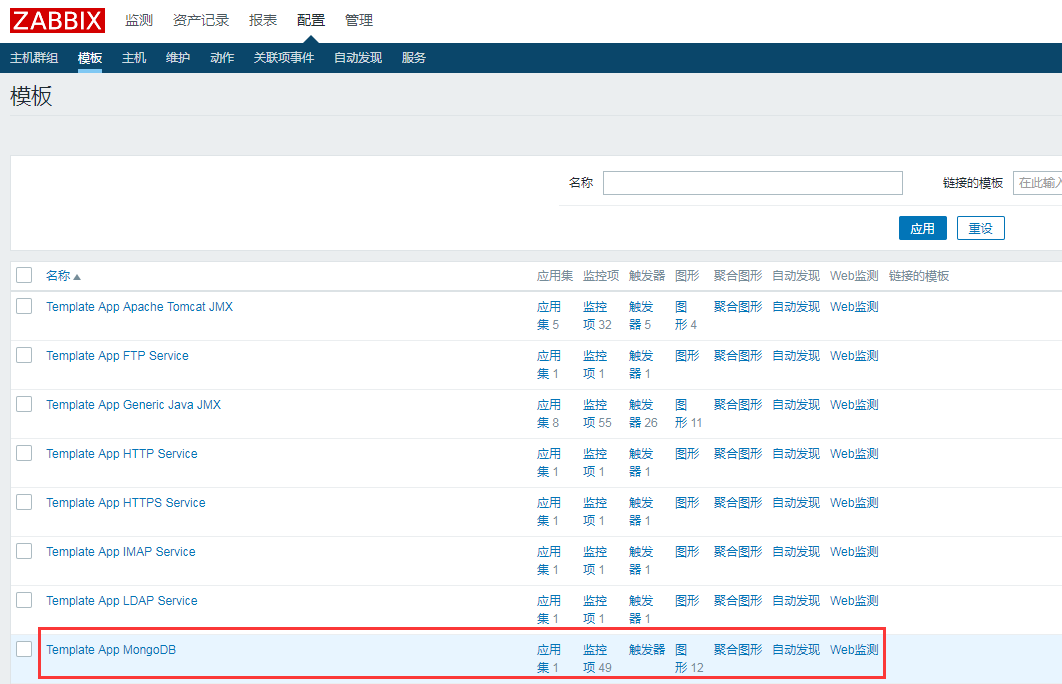Open Template App MongoDB link
This screenshot has width=1062, height=684.
pos(111,649)
